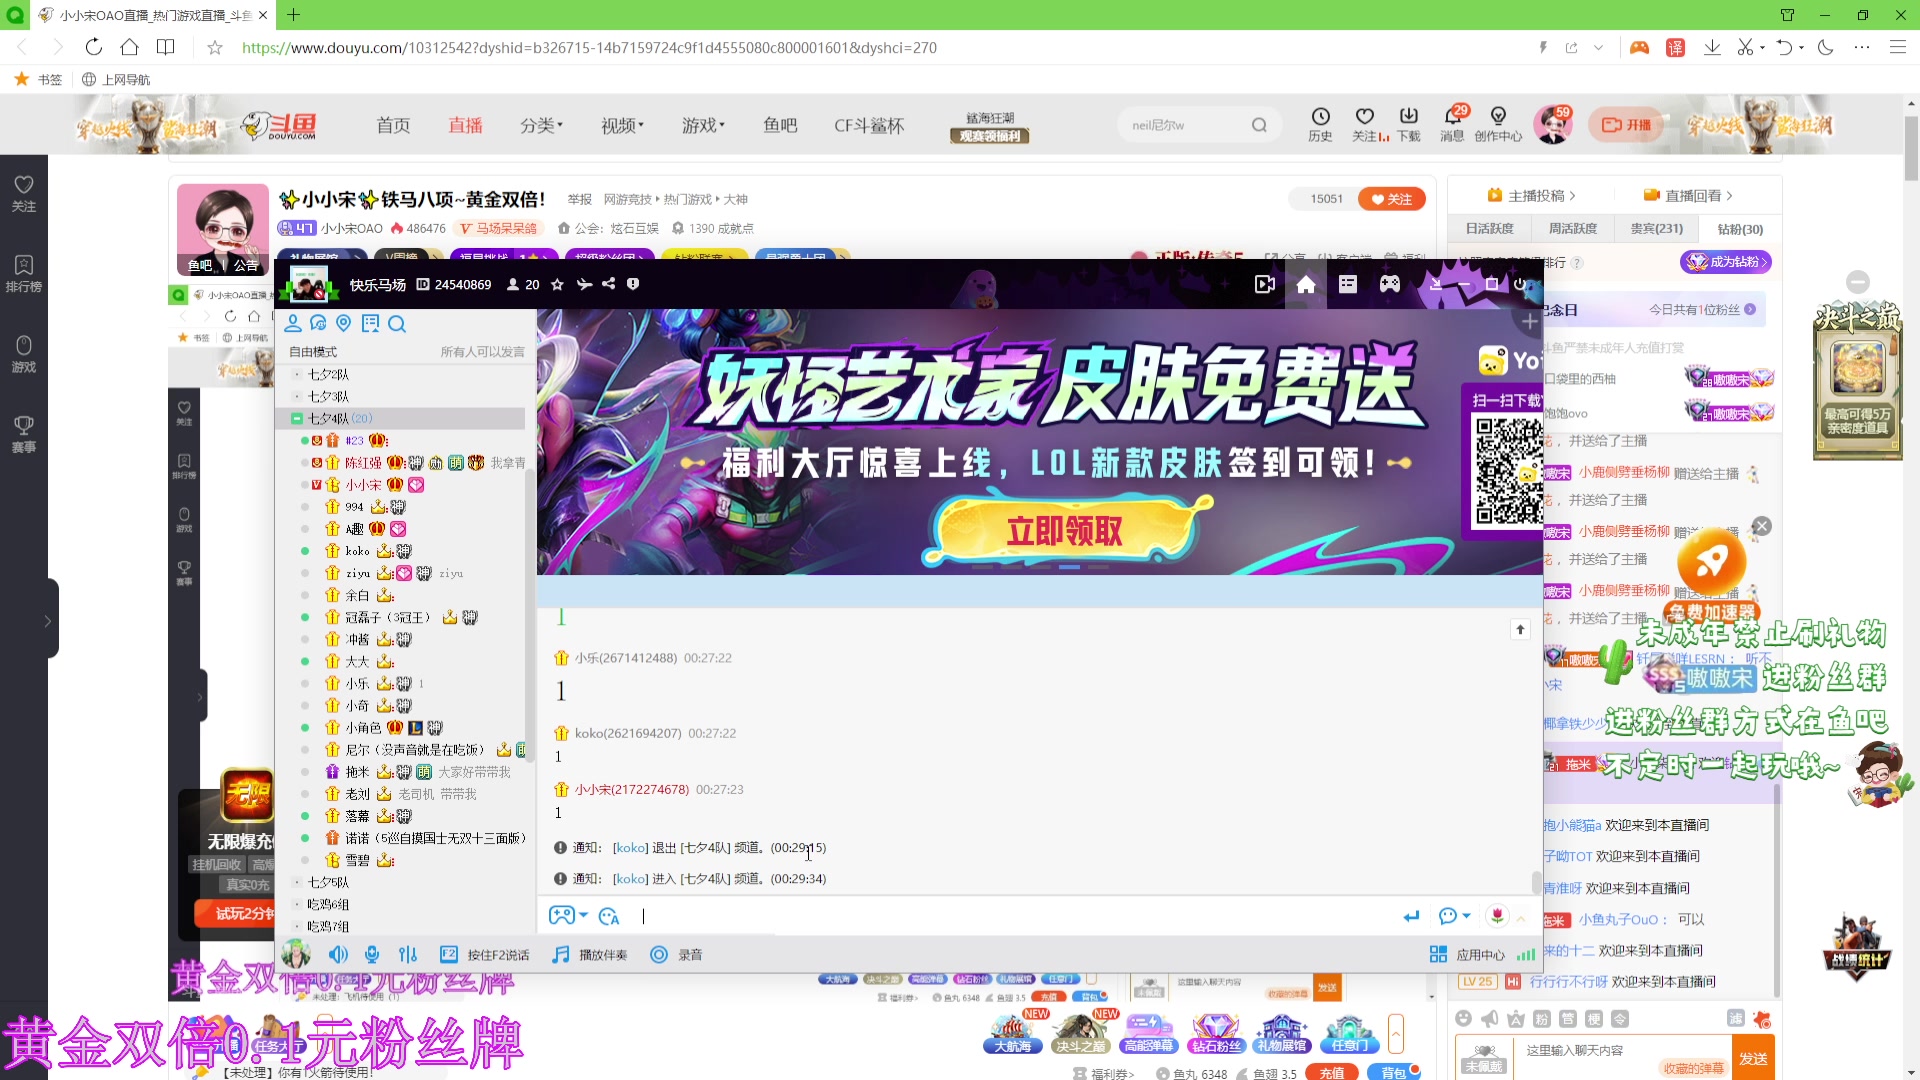Click the audio mixer levels control
1920x1080 pixels.
coord(408,954)
